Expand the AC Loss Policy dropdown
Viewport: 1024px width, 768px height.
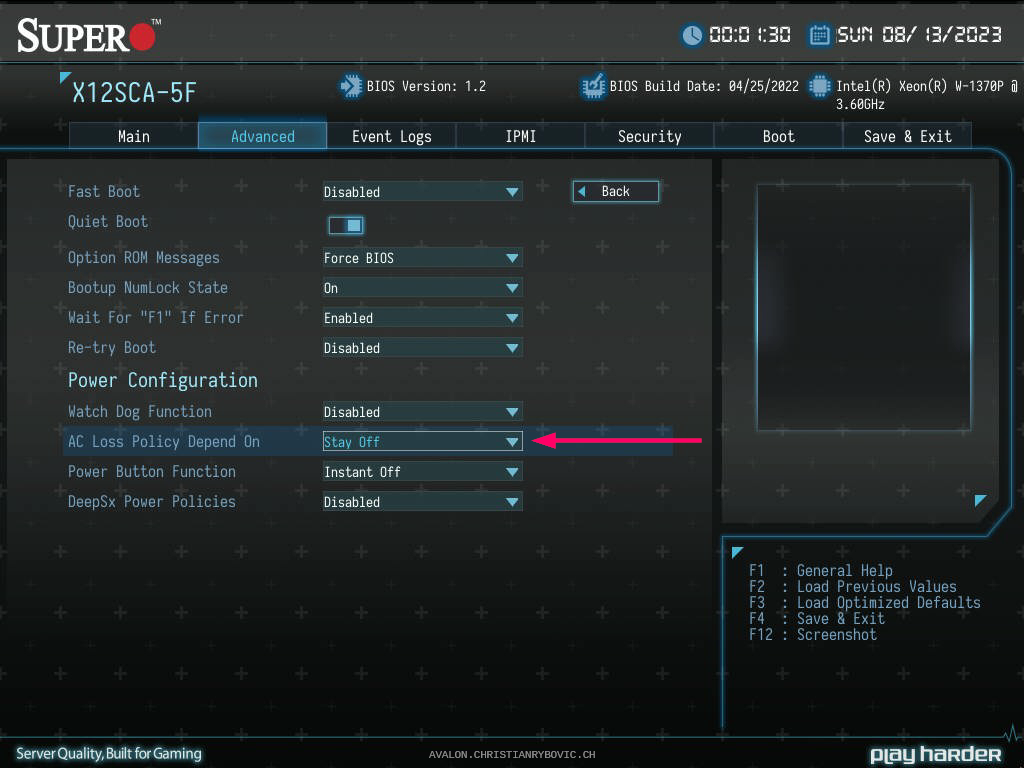422,442
